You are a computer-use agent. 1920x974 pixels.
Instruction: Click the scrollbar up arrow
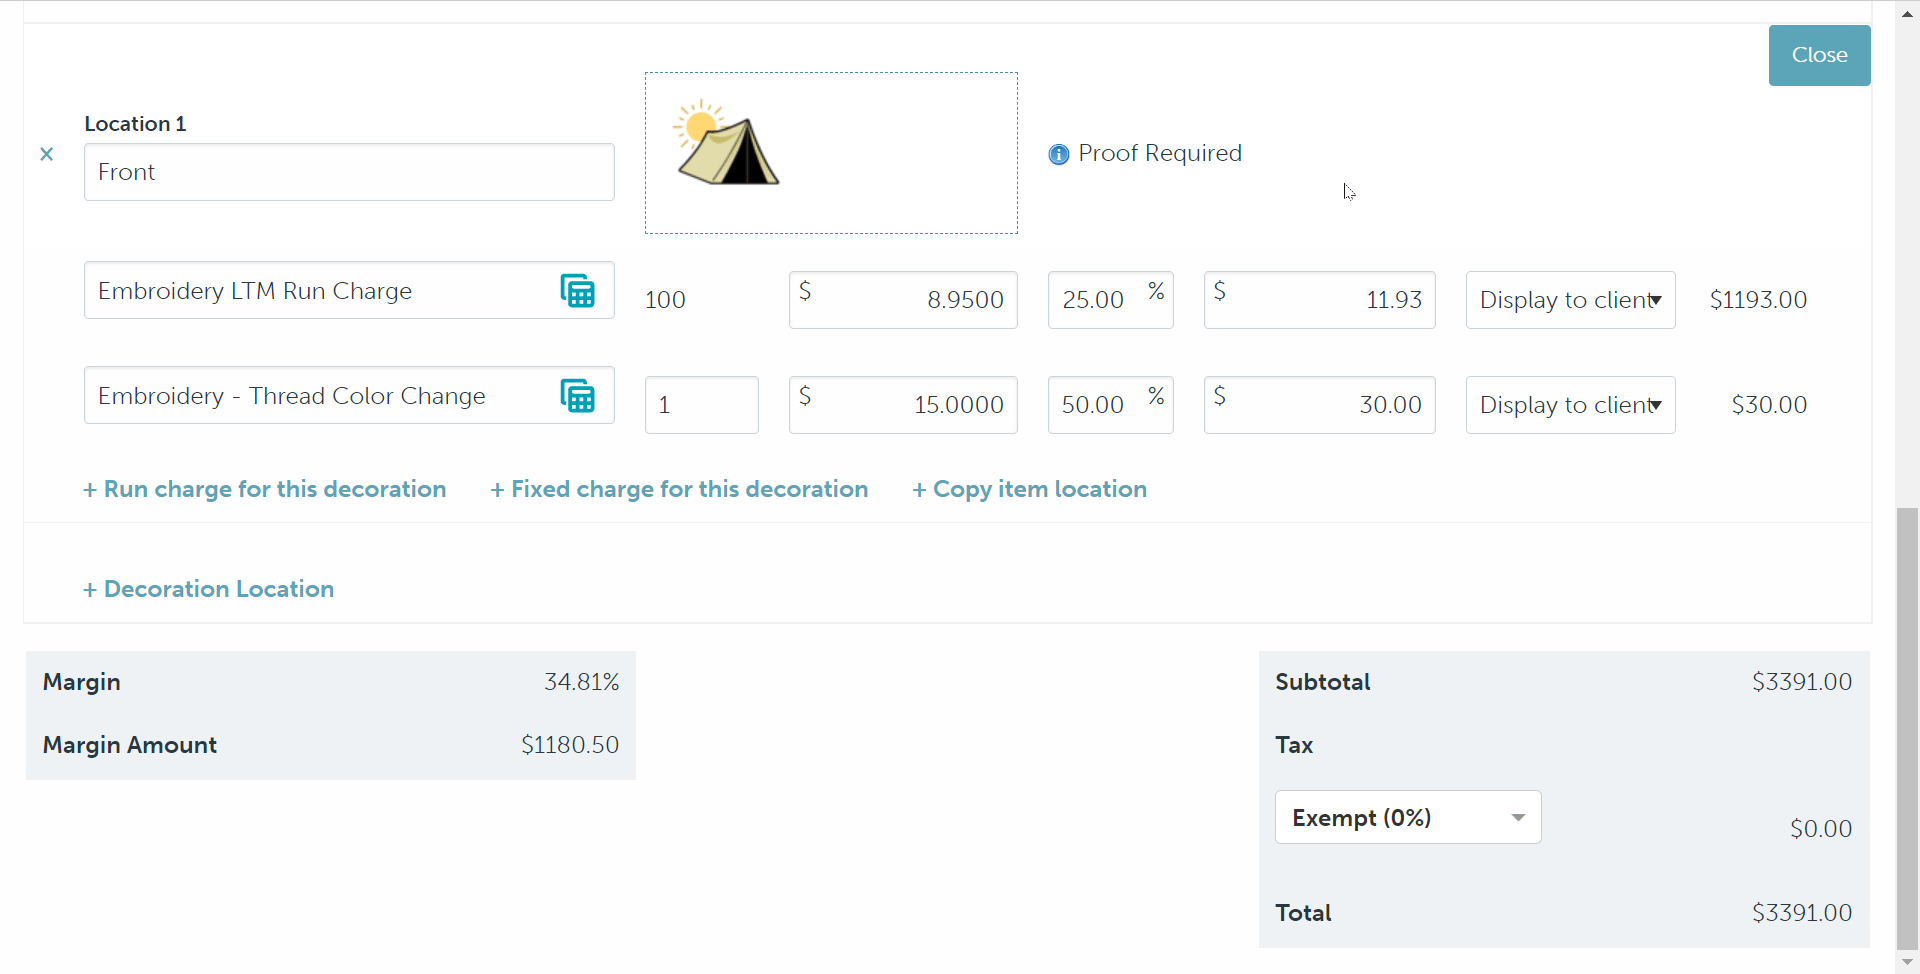1907,13
